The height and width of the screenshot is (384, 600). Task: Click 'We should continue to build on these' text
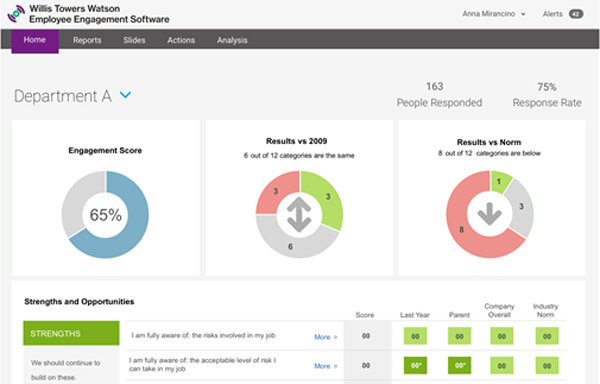tap(65, 370)
